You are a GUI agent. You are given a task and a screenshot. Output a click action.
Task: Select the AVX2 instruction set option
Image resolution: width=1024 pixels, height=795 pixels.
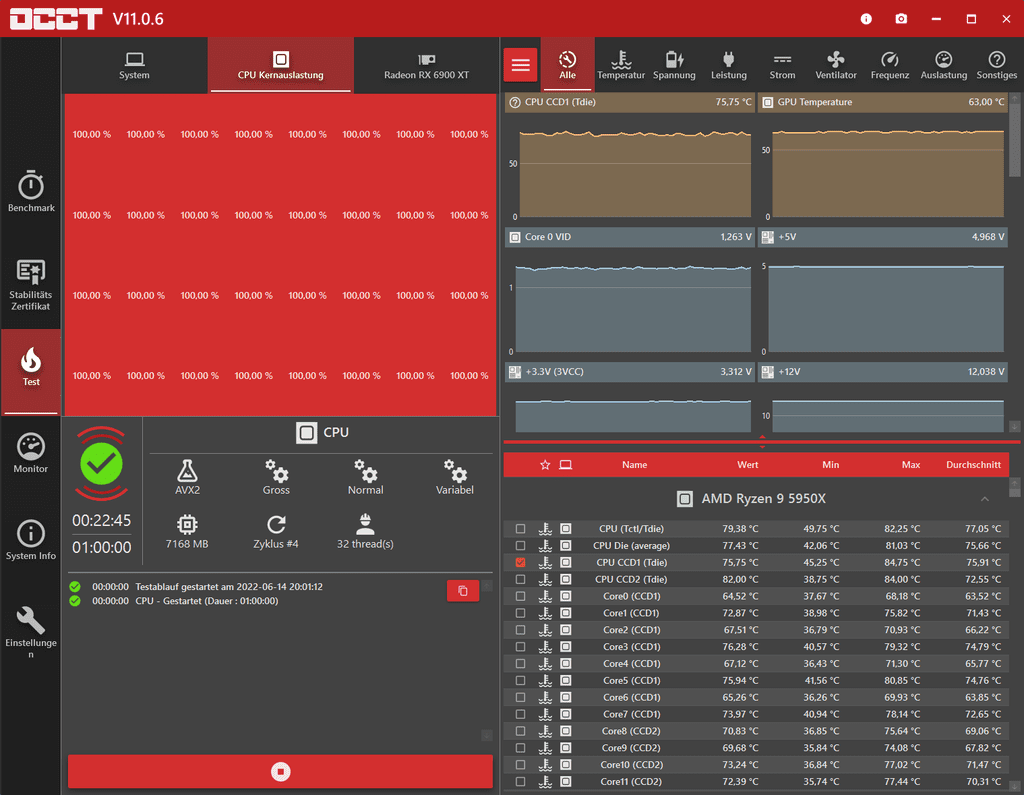coord(187,477)
